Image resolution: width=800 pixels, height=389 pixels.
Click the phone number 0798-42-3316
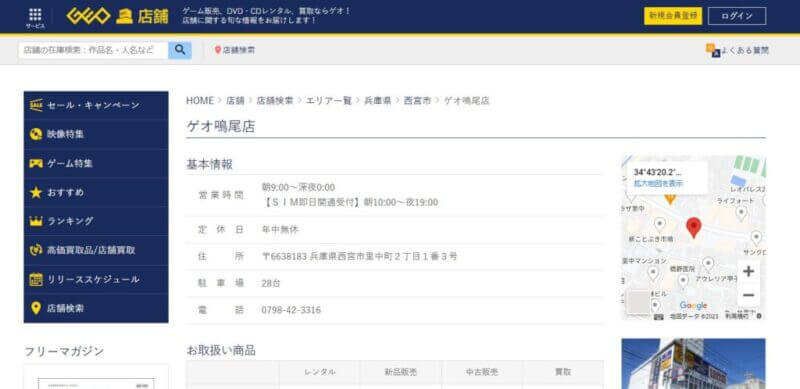[291, 310]
